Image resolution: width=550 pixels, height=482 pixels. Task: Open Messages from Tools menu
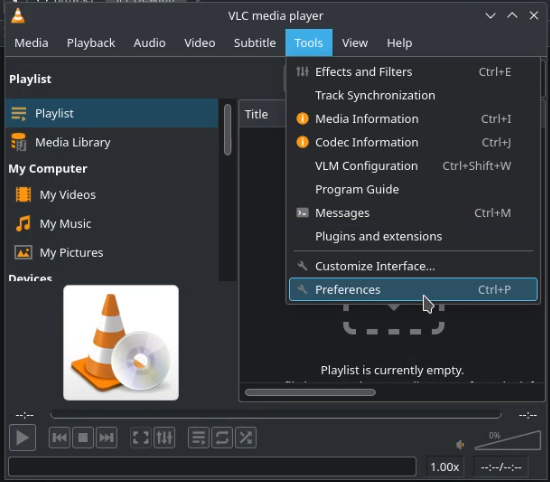click(413, 213)
